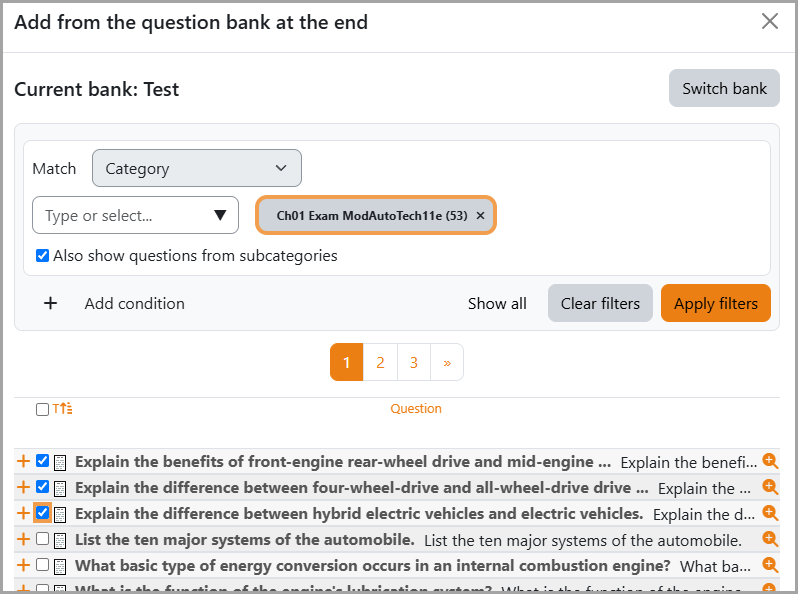Click preview magnifier for front-engine rear-wheel drive question
The image size is (798, 594).
tap(770, 461)
